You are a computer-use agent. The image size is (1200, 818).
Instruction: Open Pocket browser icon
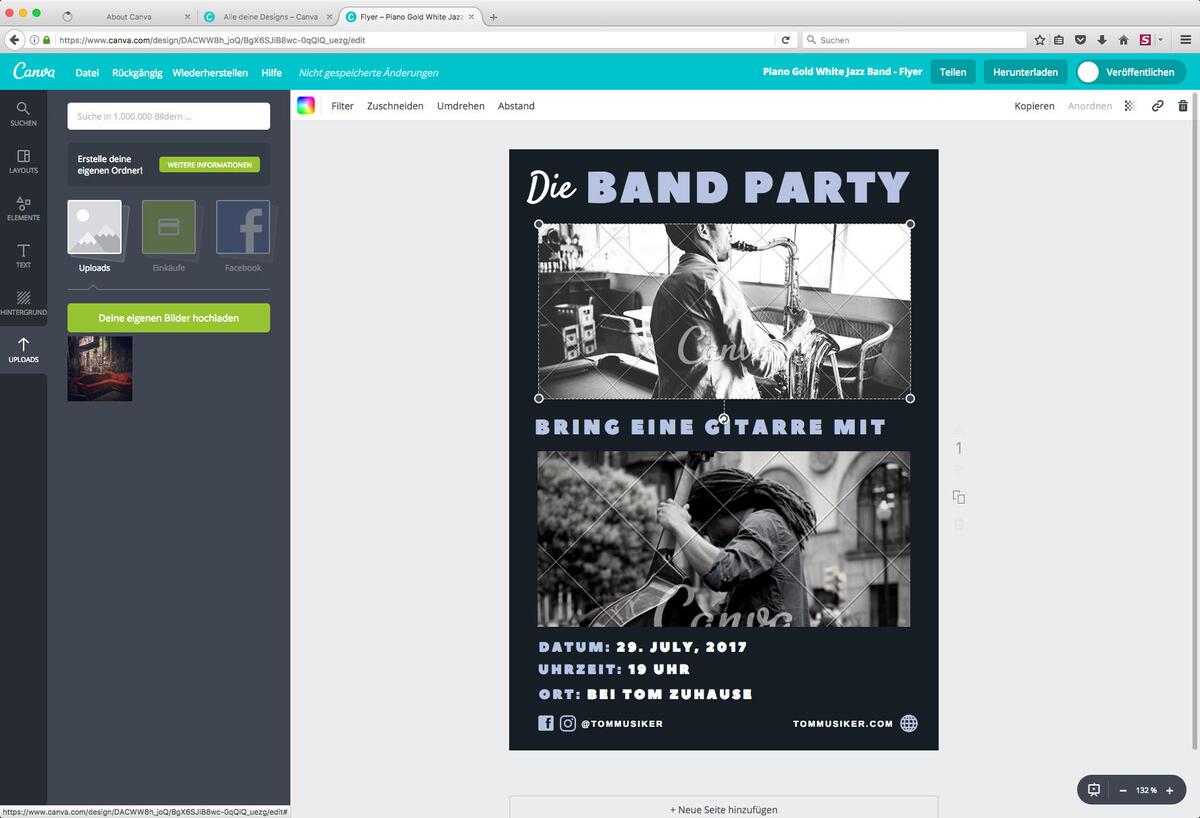(x=1081, y=40)
